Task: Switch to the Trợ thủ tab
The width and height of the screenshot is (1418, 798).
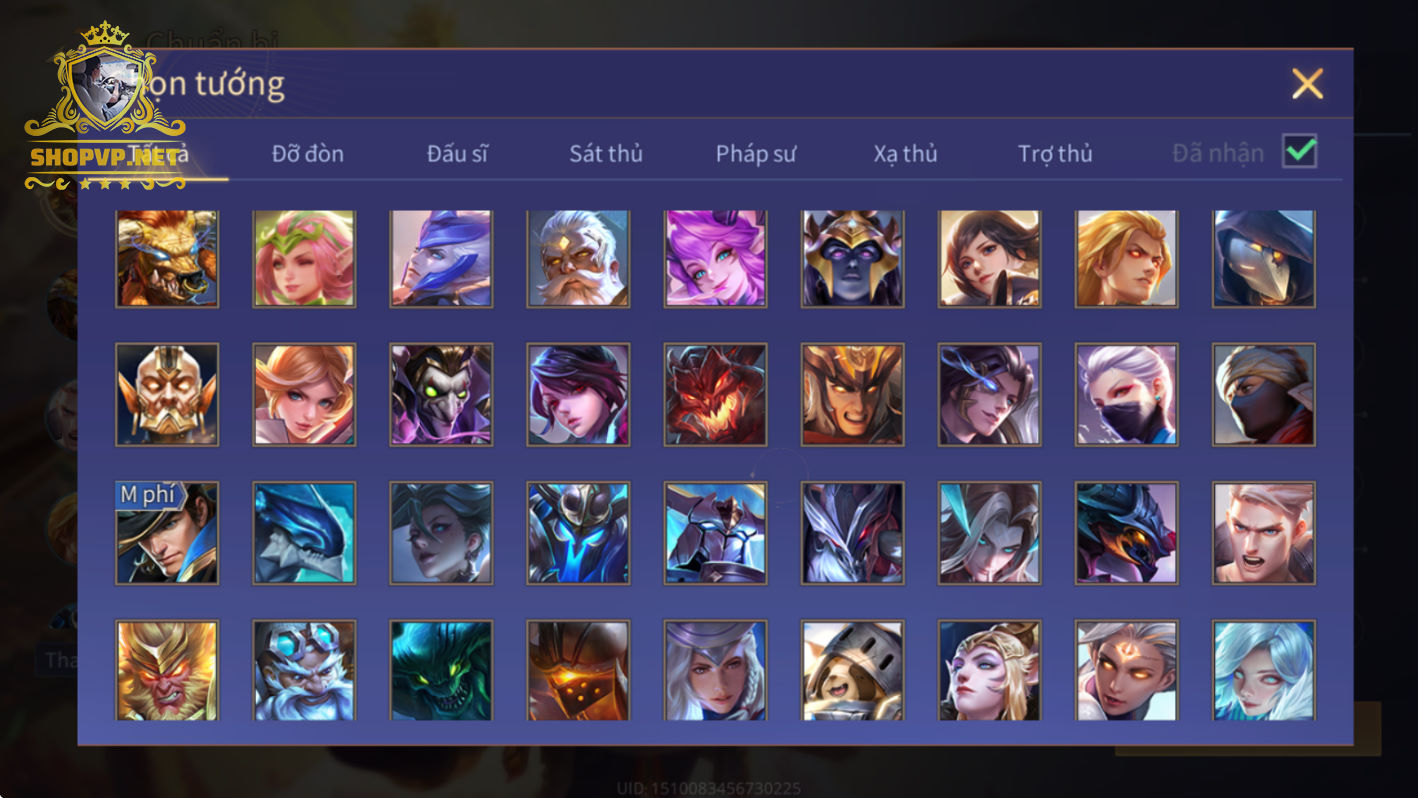Action: (x=1055, y=154)
